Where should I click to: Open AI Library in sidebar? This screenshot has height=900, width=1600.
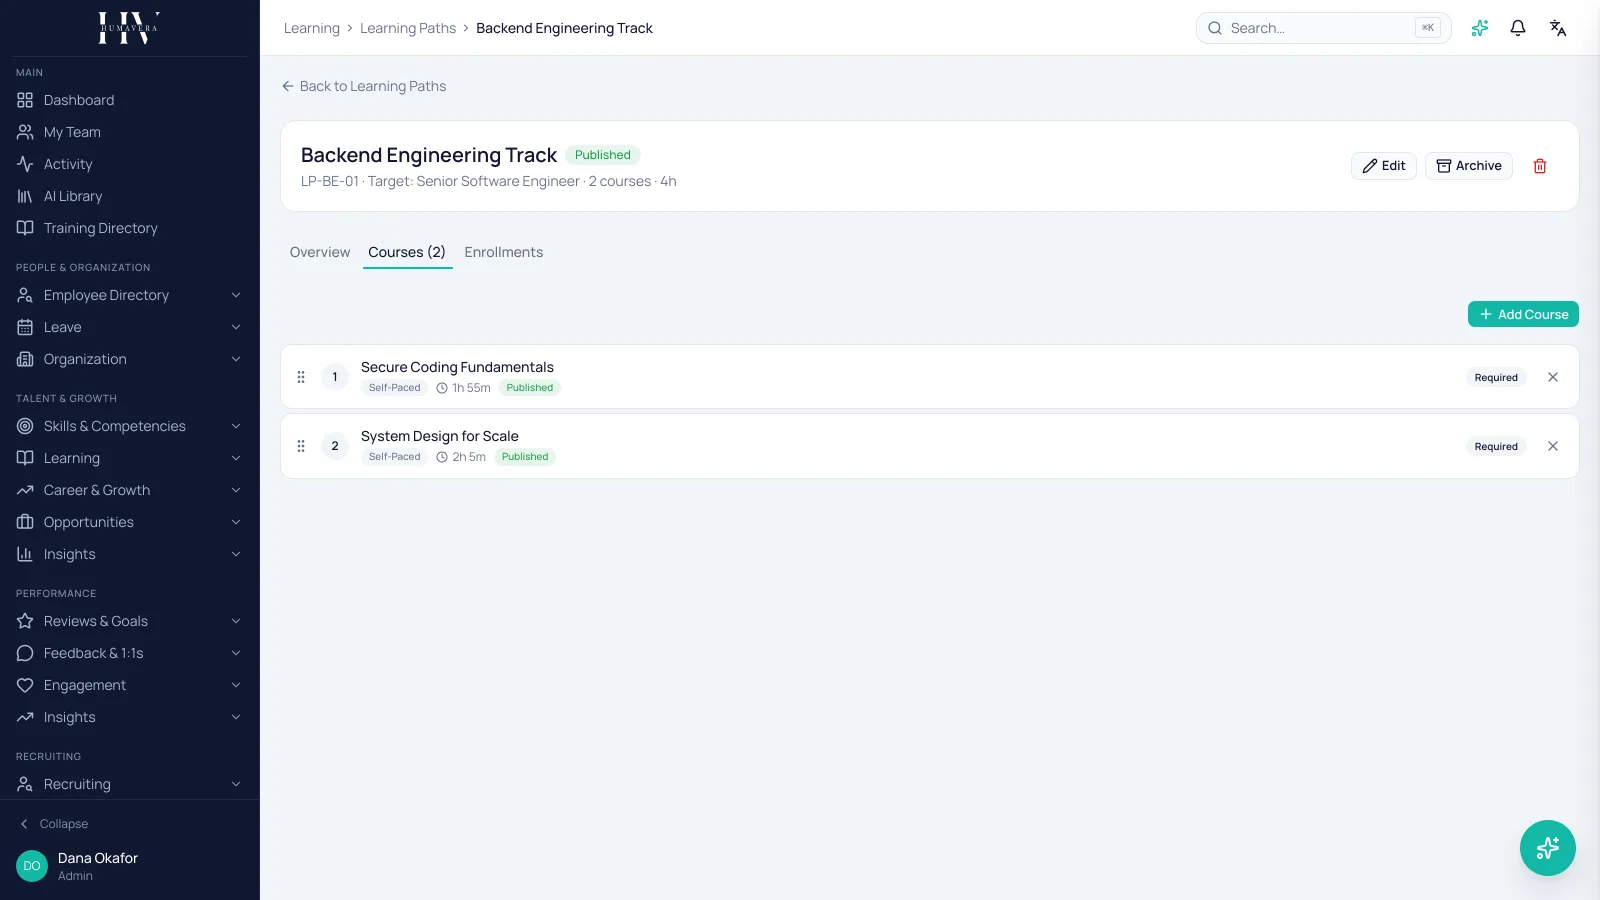(129, 196)
